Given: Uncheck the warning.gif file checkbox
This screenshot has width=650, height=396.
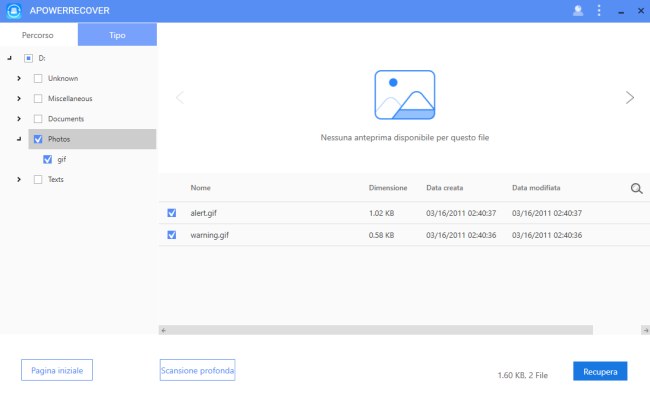Looking at the screenshot, I should pyautogui.click(x=172, y=235).
